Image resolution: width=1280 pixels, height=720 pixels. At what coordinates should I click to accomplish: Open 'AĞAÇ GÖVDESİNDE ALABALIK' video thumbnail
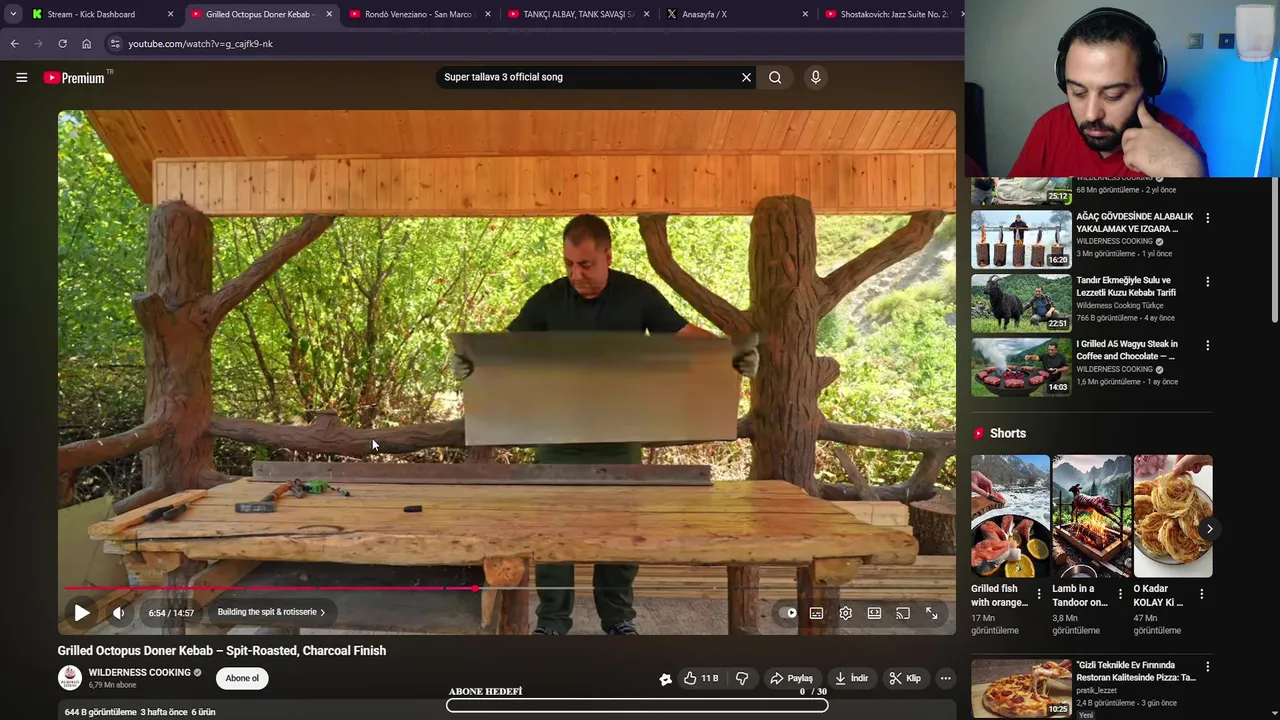tap(1021, 239)
